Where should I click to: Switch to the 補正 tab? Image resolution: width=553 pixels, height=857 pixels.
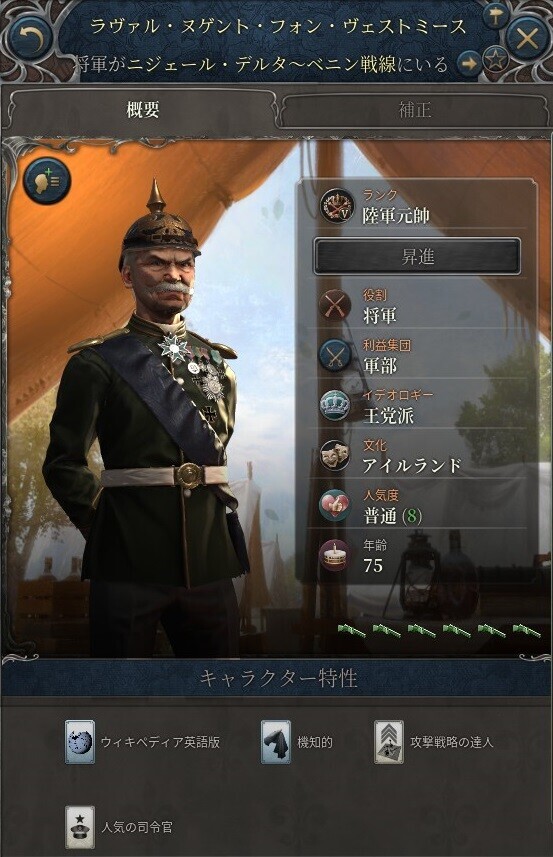coord(414,110)
